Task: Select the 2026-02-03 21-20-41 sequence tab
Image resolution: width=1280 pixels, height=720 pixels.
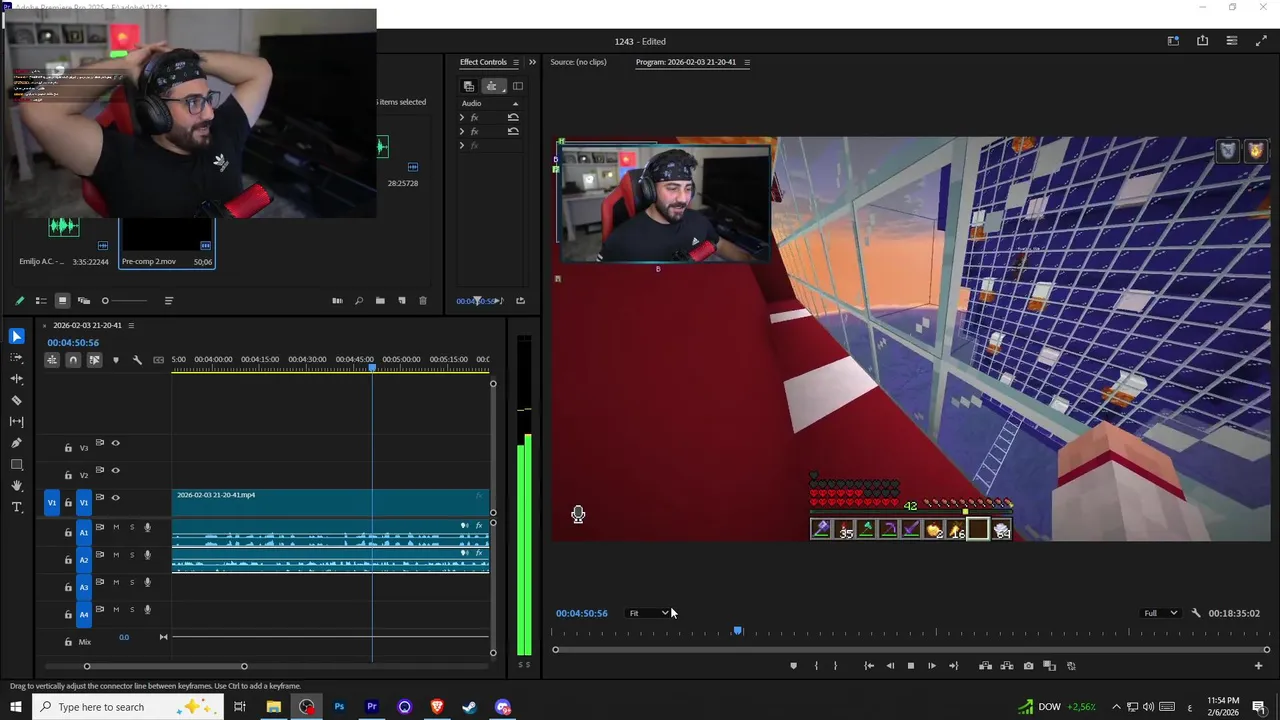Action: click(87, 325)
